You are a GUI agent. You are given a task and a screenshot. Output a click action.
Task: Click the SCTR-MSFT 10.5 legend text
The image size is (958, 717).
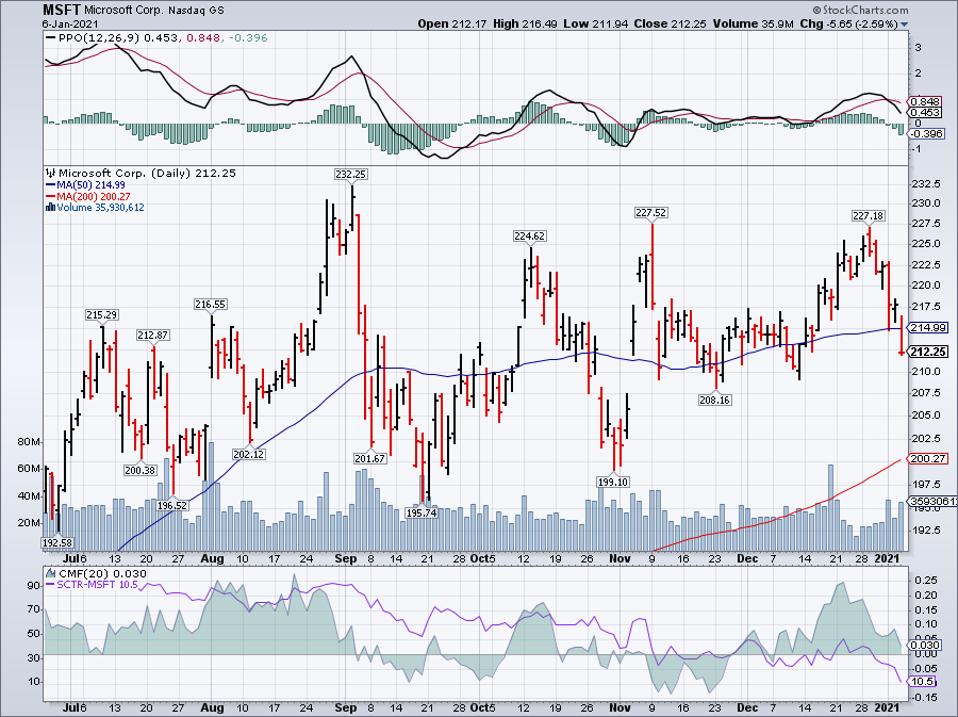(x=98, y=585)
